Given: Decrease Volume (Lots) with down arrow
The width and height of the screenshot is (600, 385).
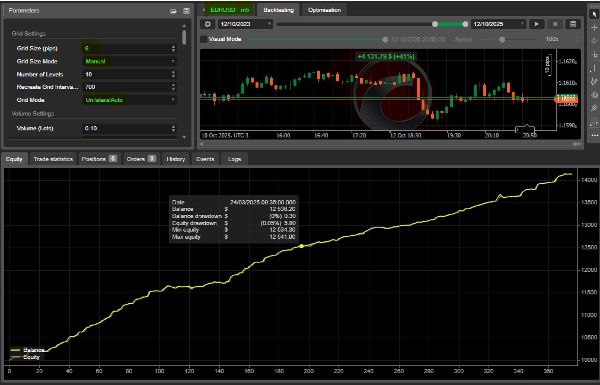Looking at the screenshot, I should point(173,130).
